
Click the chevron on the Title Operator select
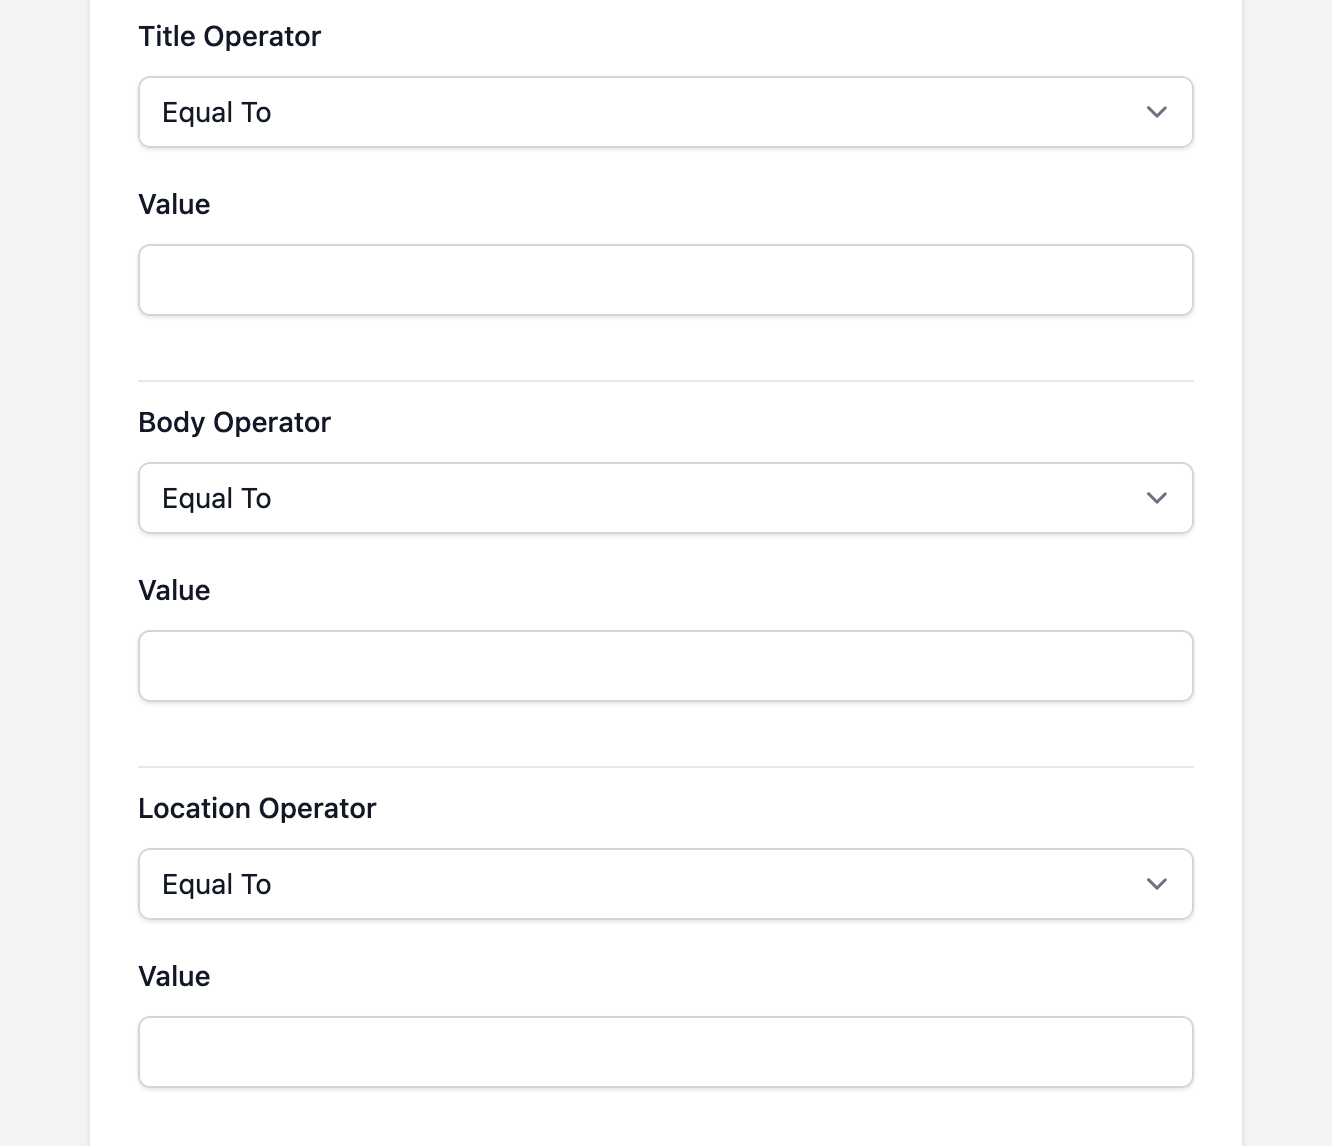[1157, 112]
